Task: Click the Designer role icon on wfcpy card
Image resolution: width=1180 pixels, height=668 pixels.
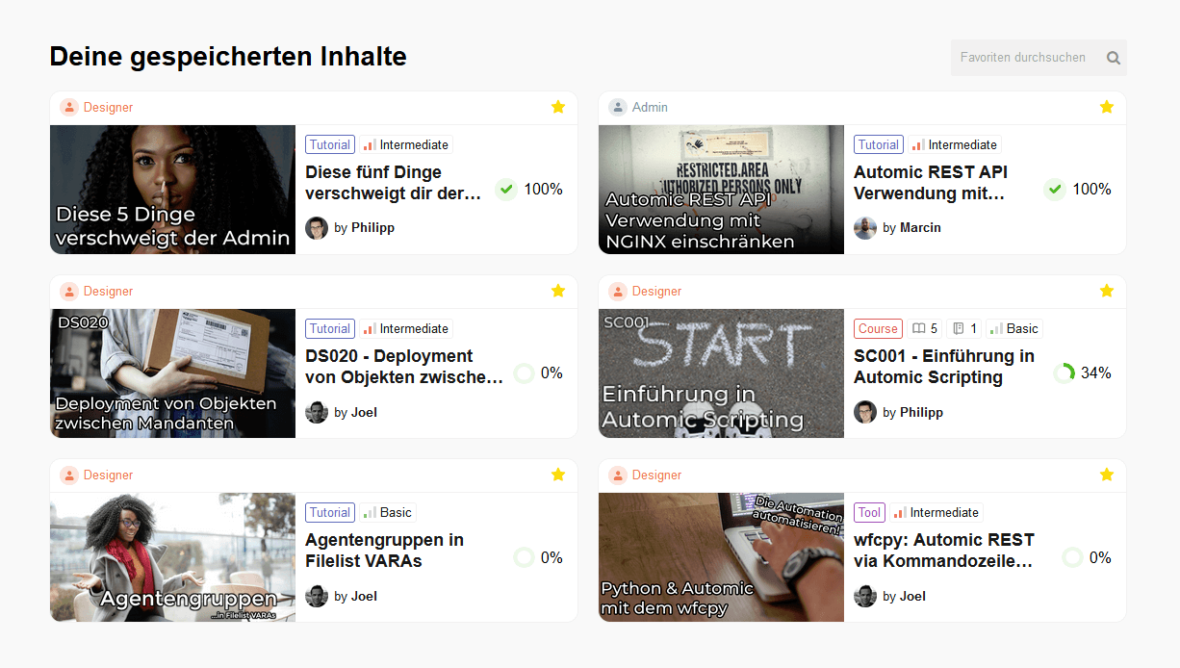Action: tap(616, 475)
